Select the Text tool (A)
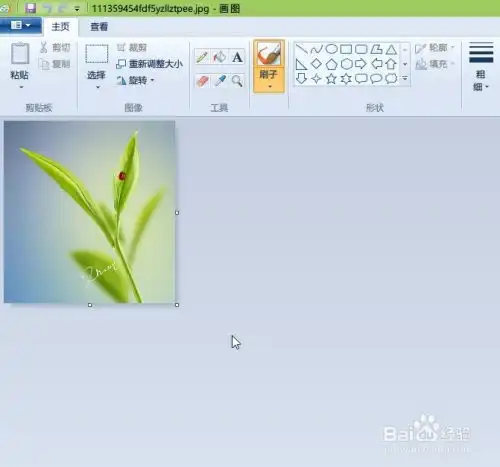This screenshot has width=500, height=467. (237, 57)
